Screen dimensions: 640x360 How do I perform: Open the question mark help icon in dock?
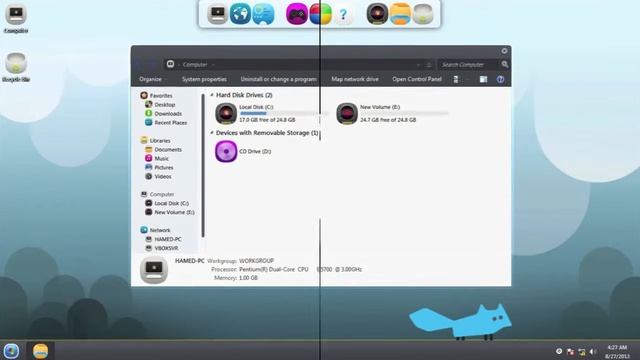coord(343,15)
